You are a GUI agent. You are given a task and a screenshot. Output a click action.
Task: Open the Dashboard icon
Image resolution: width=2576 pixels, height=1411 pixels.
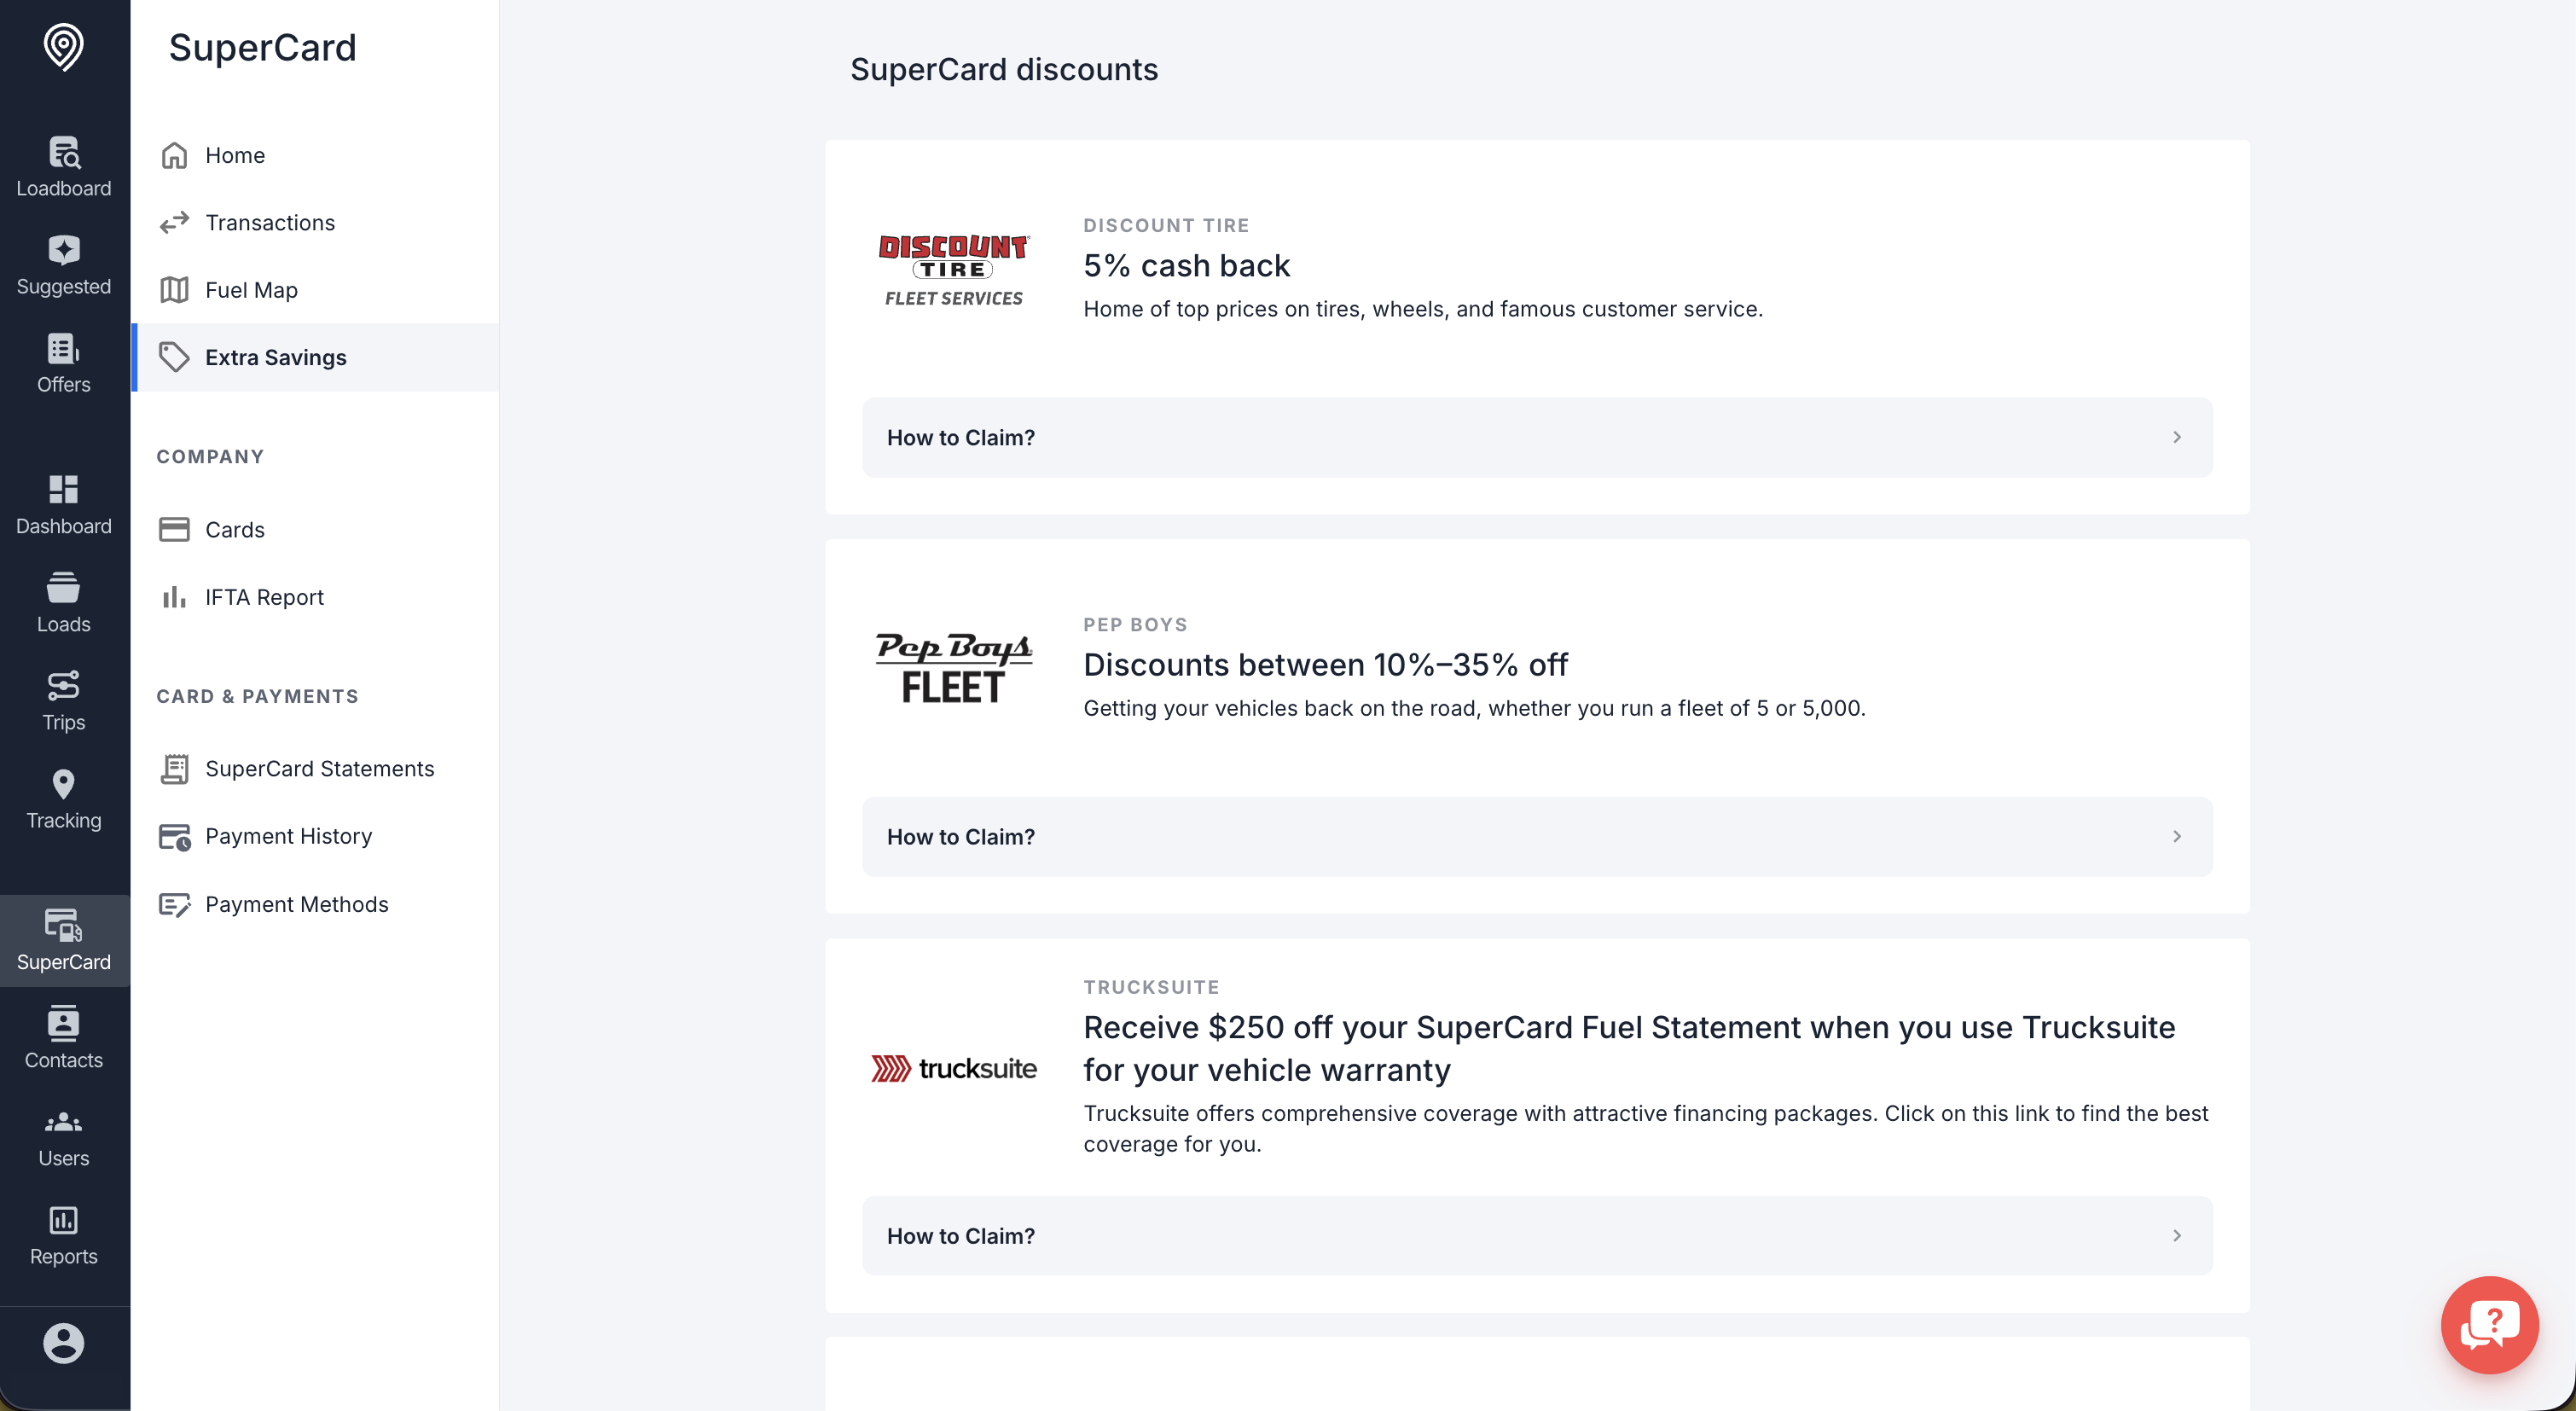[64, 490]
